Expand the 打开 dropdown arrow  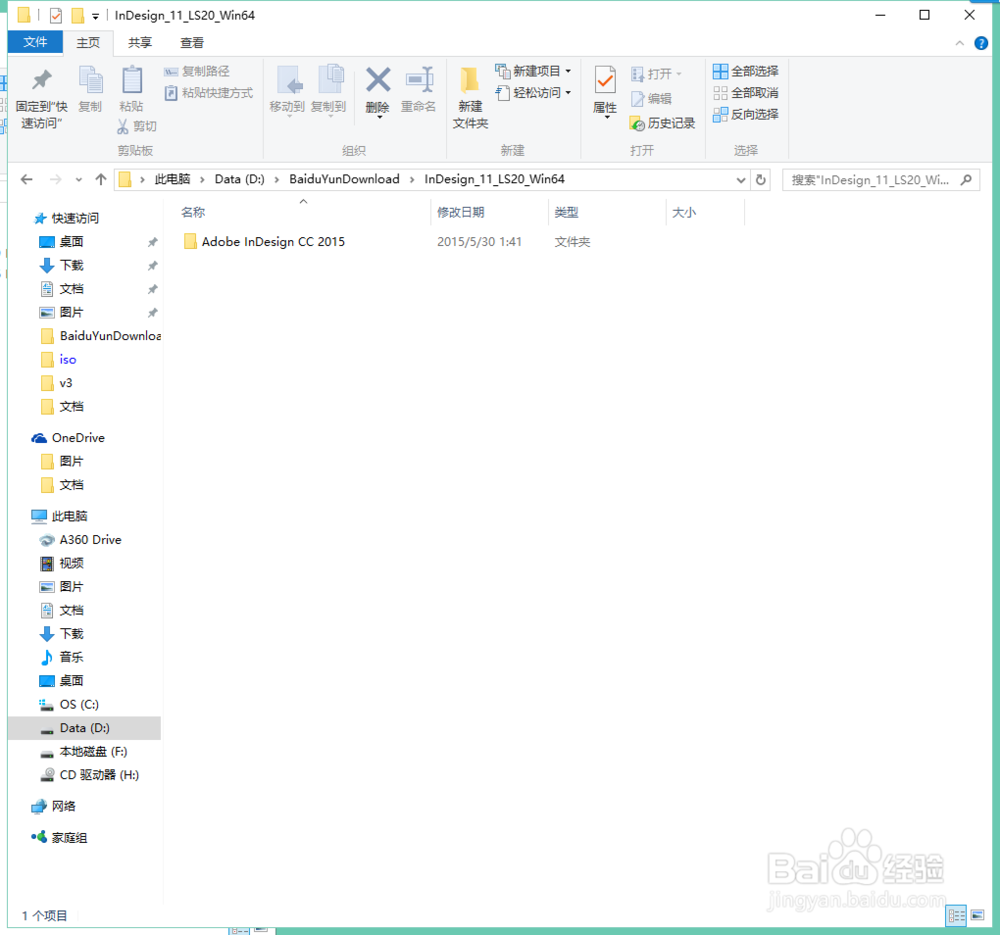tap(678, 73)
